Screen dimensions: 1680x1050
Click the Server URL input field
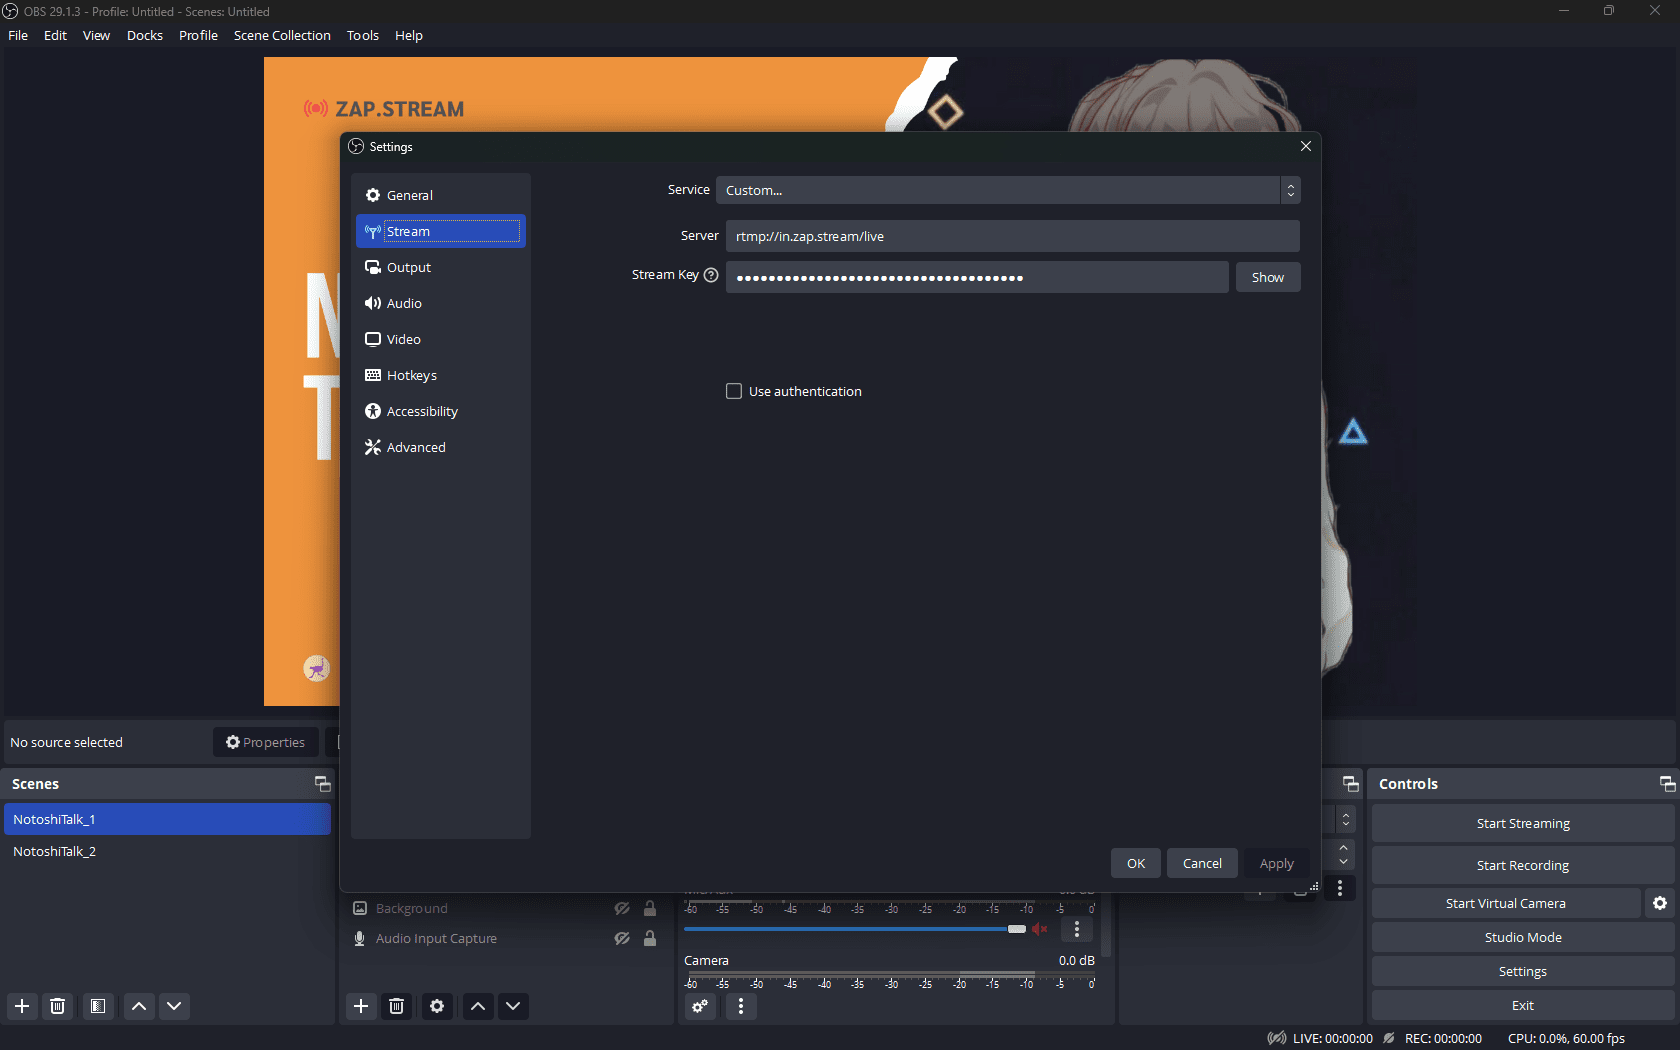(1012, 236)
